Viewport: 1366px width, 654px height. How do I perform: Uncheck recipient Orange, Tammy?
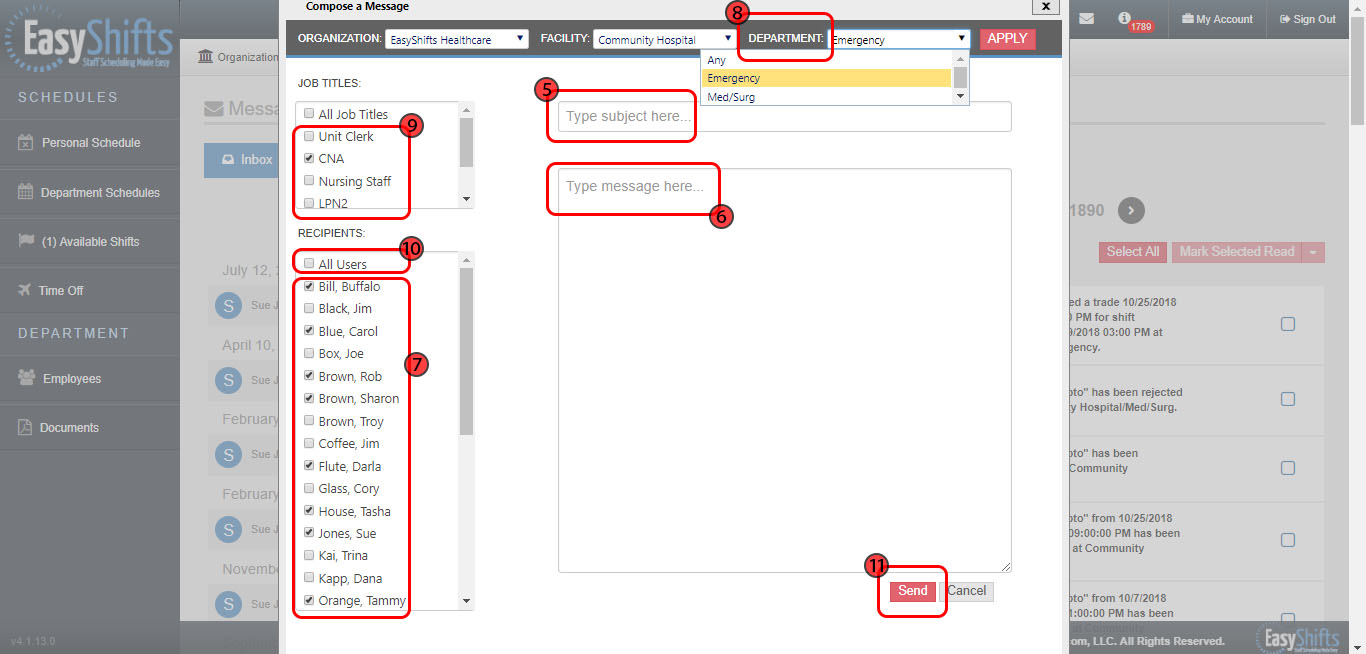[x=309, y=601]
